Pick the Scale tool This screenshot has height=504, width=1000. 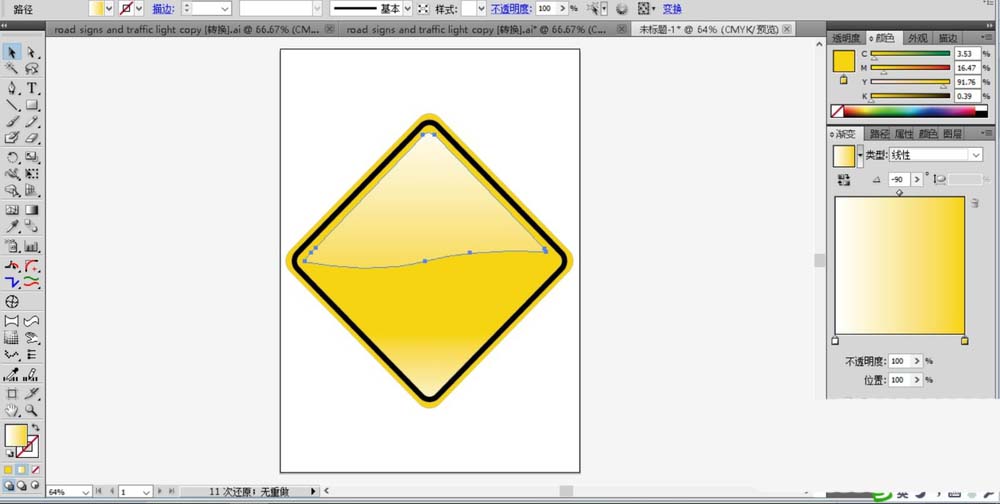pos(31,157)
